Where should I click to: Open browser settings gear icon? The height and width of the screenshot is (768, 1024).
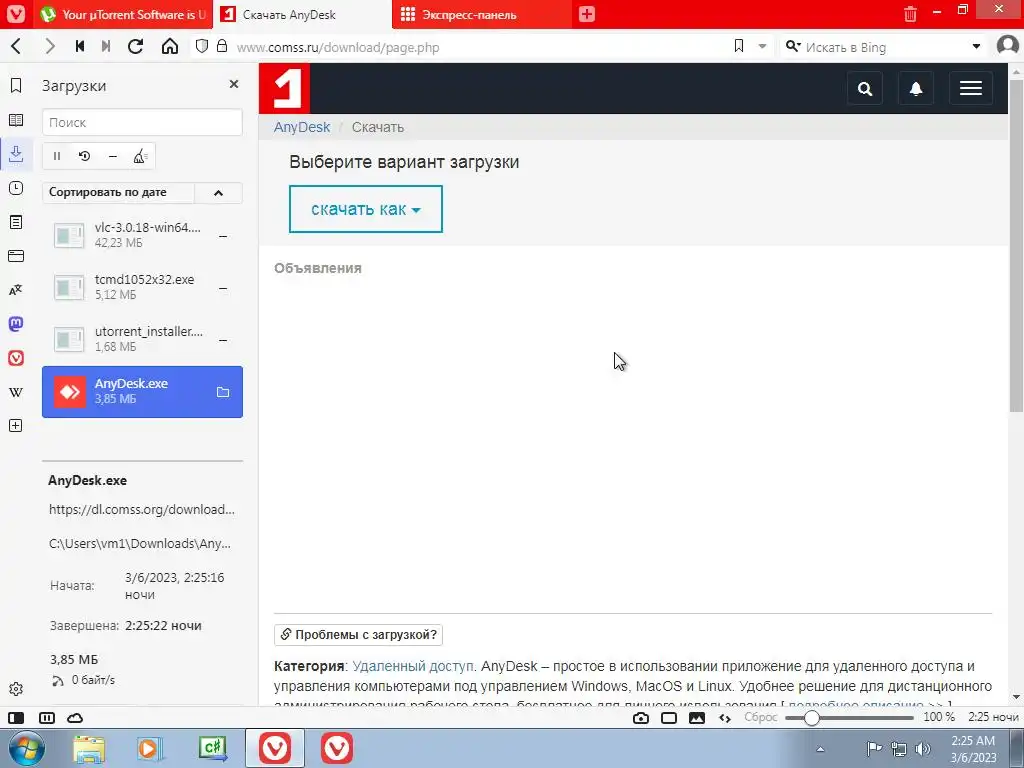click(16, 689)
